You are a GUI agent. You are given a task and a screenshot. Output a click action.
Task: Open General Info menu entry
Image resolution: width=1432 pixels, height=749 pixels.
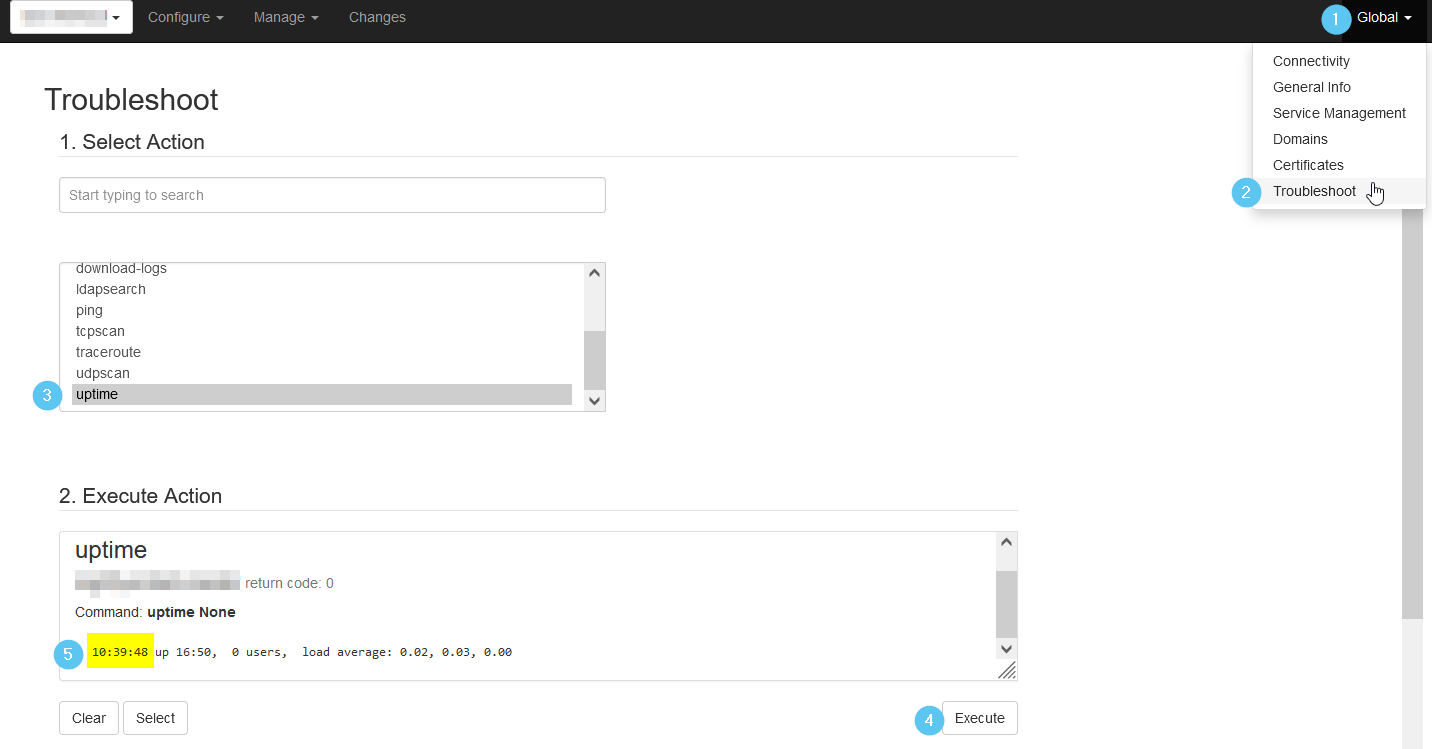click(1311, 87)
